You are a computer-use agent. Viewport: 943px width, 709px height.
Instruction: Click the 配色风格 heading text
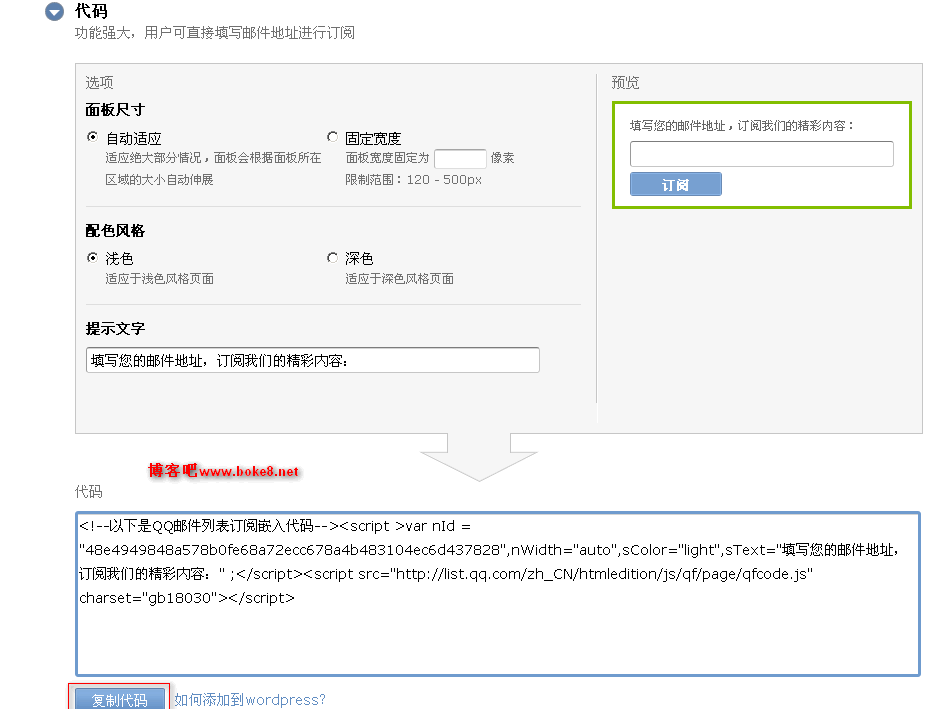pos(115,231)
